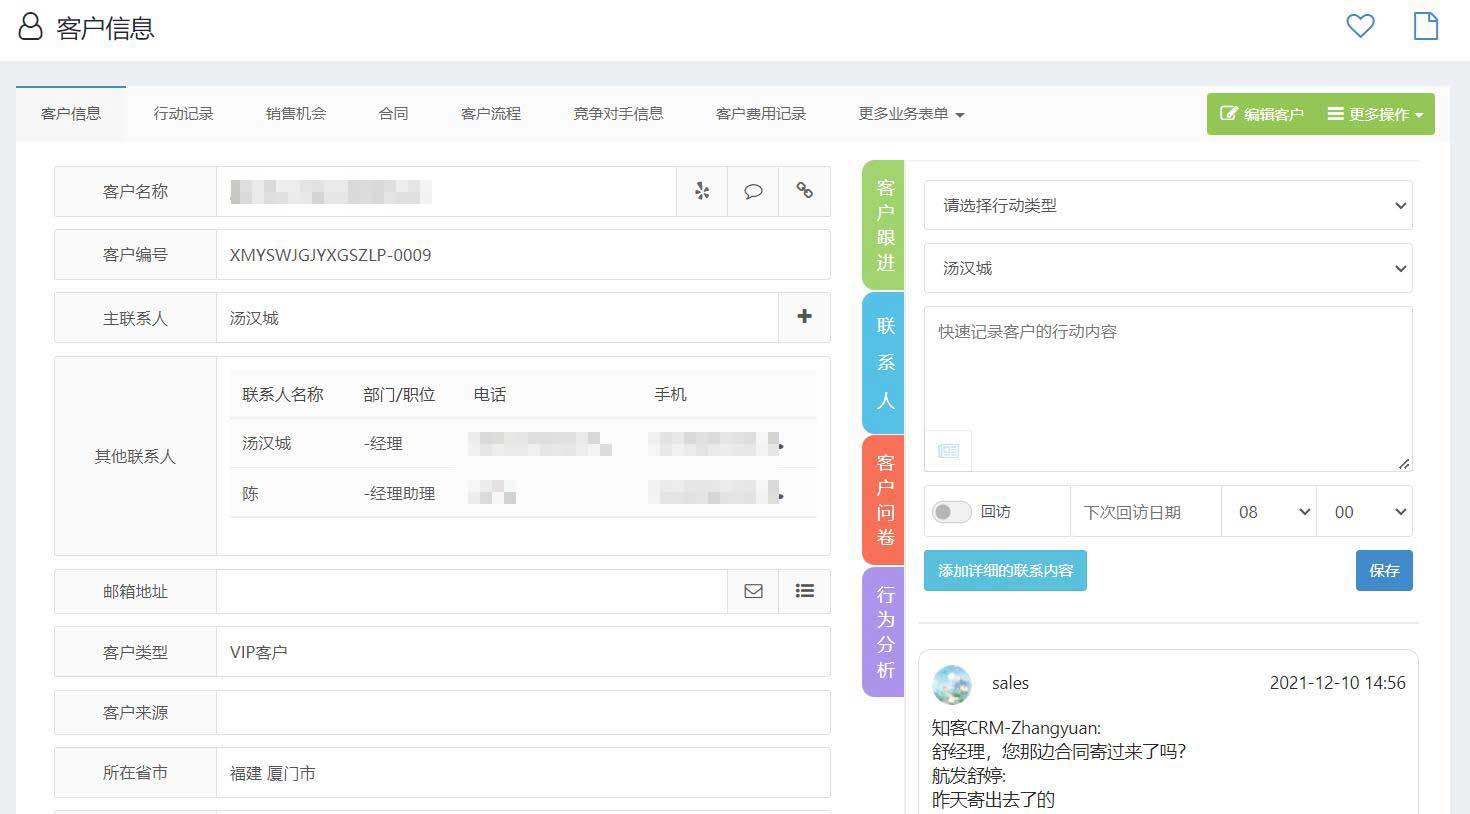The height and width of the screenshot is (814, 1470).
Task: Open the 请选择行动类型 dropdown
Action: tap(1167, 205)
